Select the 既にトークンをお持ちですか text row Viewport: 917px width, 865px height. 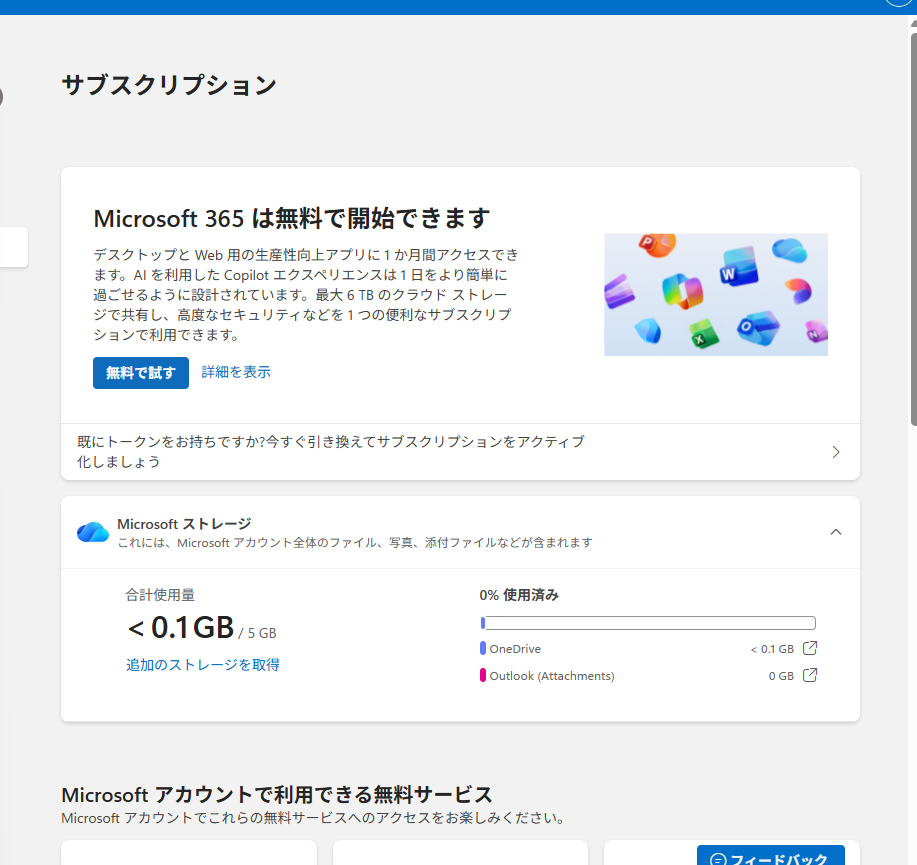460,452
